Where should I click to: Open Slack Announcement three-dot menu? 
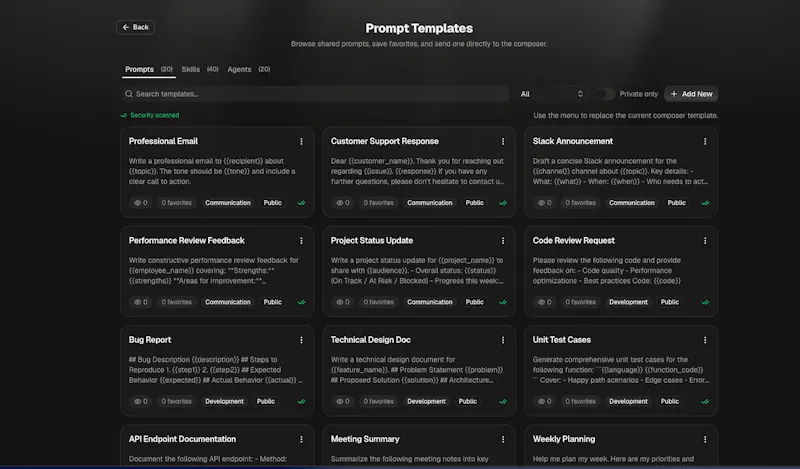pyautogui.click(x=705, y=141)
